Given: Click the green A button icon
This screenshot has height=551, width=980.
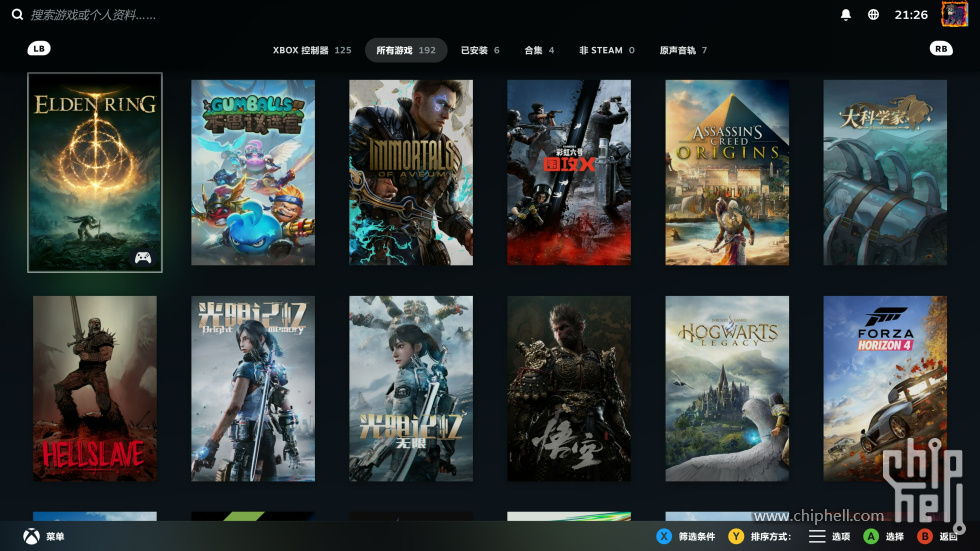Looking at the screenshot, I should tap(871, 536).
